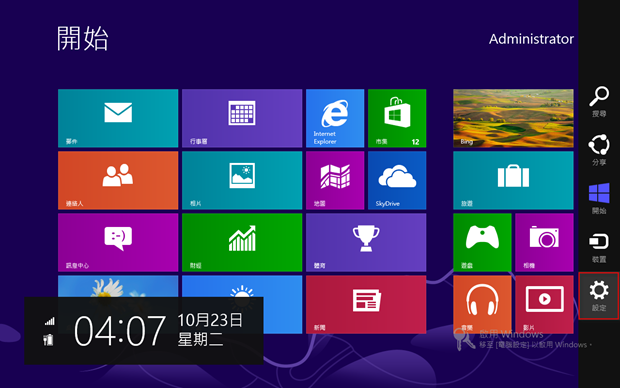The height and width of the screenshot is (388, 620).
Task: Open the 訊息中心 Messaging tile
Action: (118, 242)
